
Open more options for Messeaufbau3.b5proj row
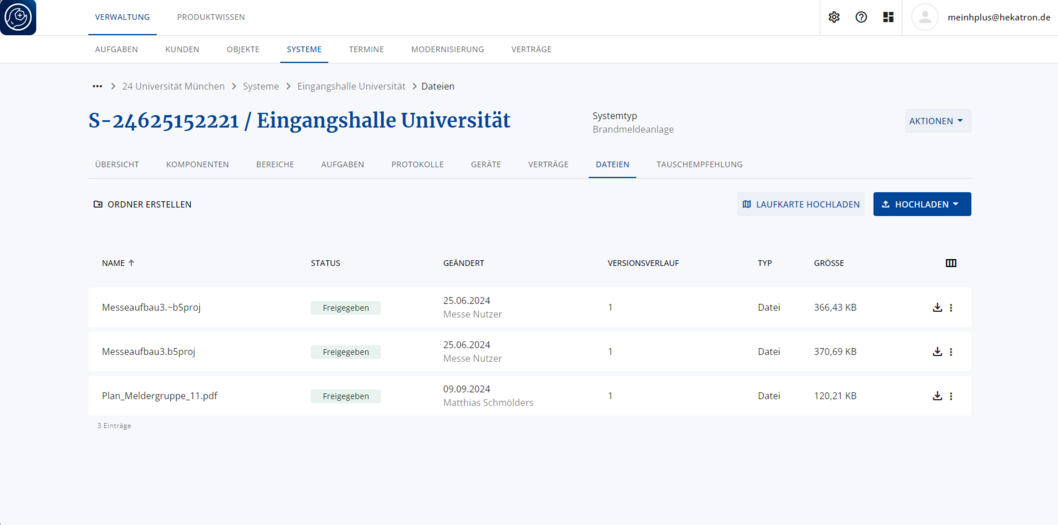tap(951, 352)
